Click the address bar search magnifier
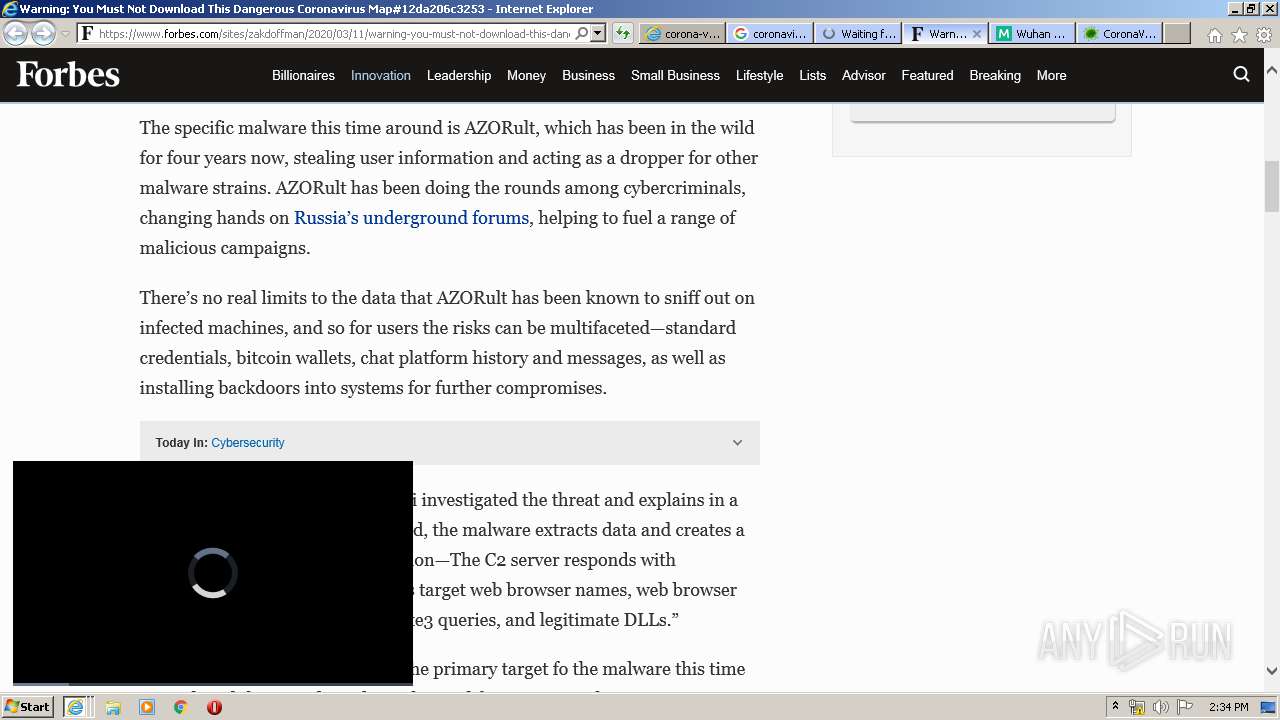The image size is (1280, 720). 582,33
